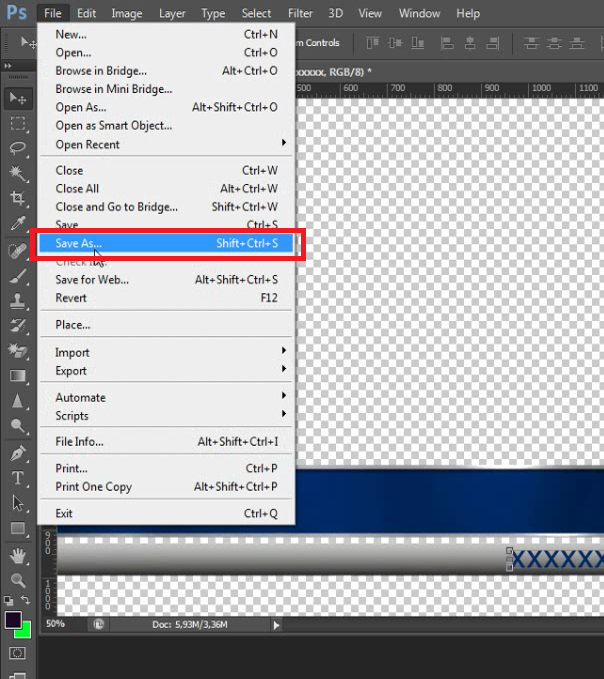Select the Horizontal Type tool
This screenshot has height=679, width=604.
click(x=18, y=478)
